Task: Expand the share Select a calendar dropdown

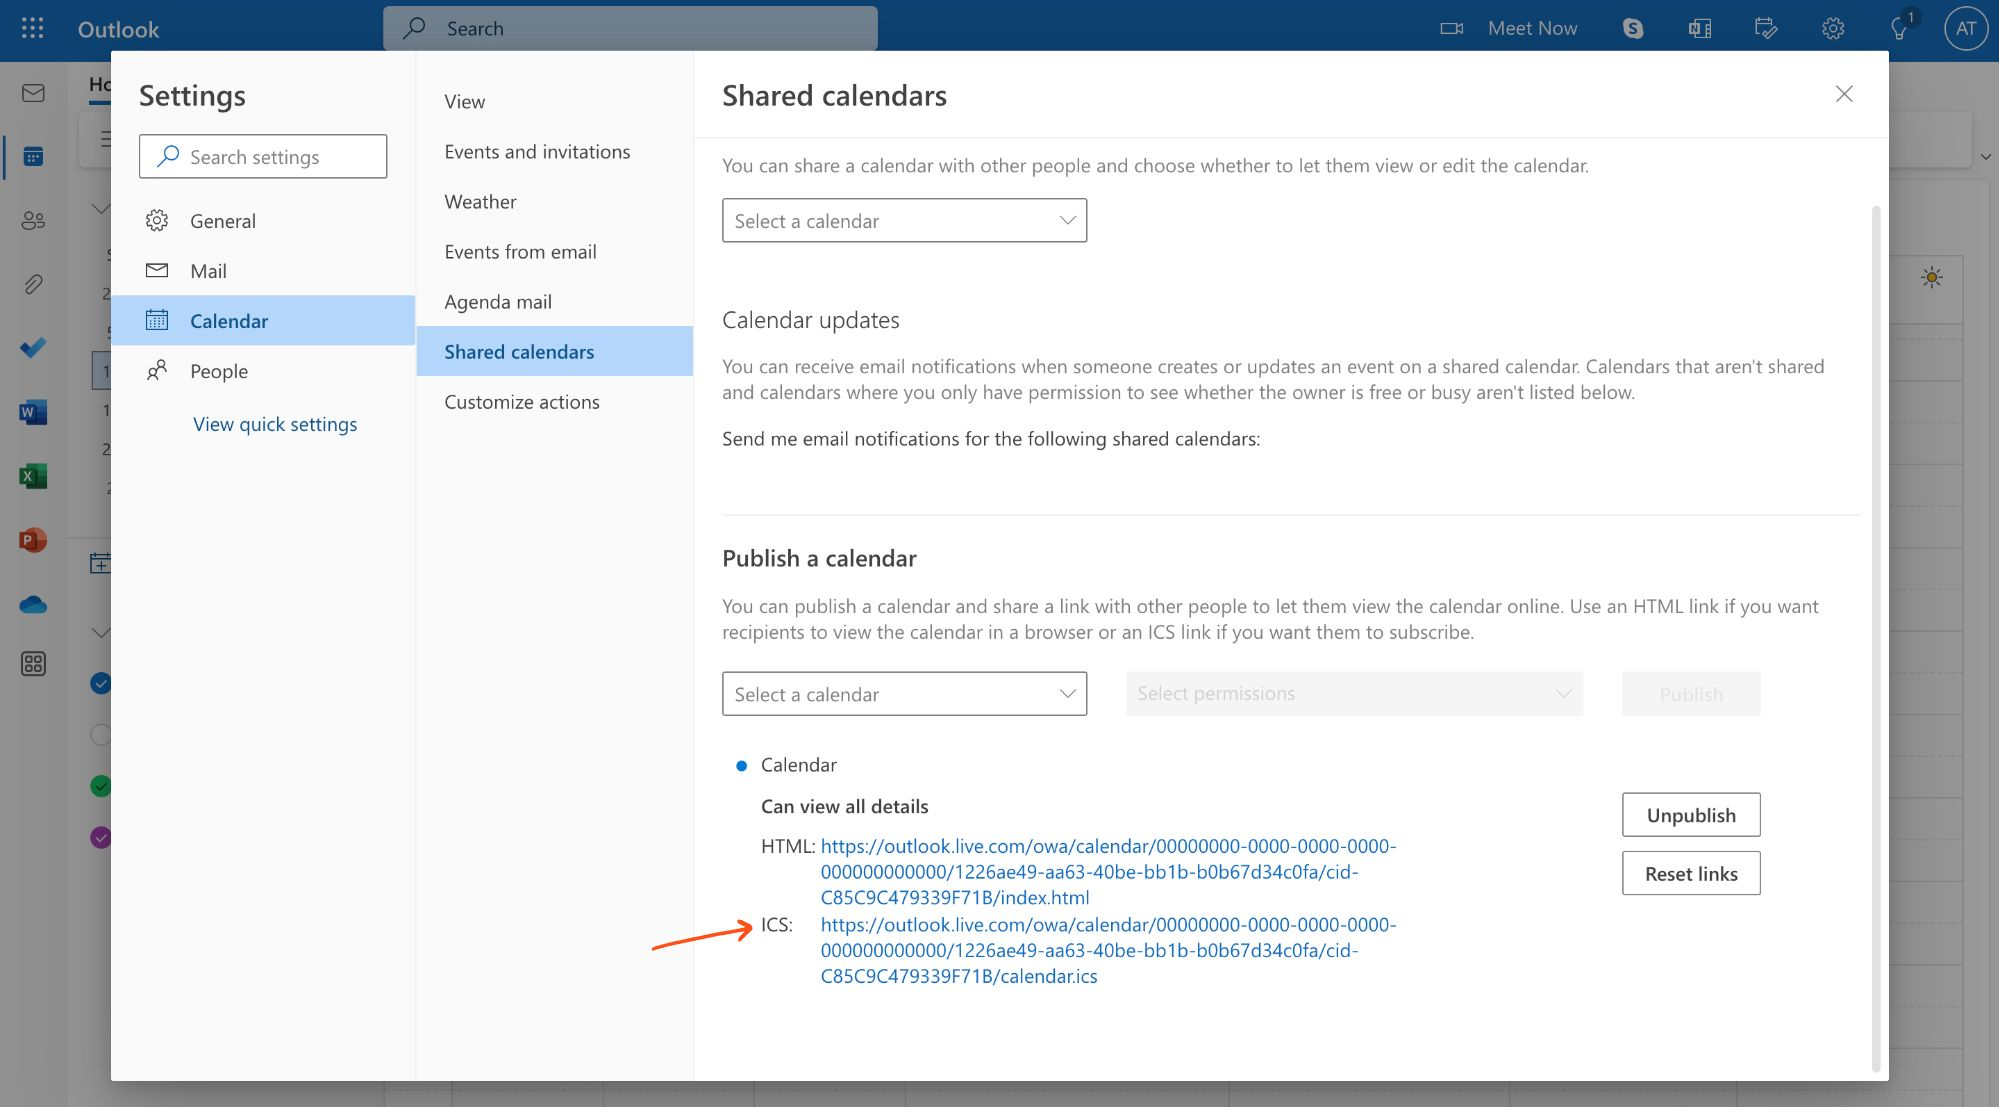Action: coord(904,220)
